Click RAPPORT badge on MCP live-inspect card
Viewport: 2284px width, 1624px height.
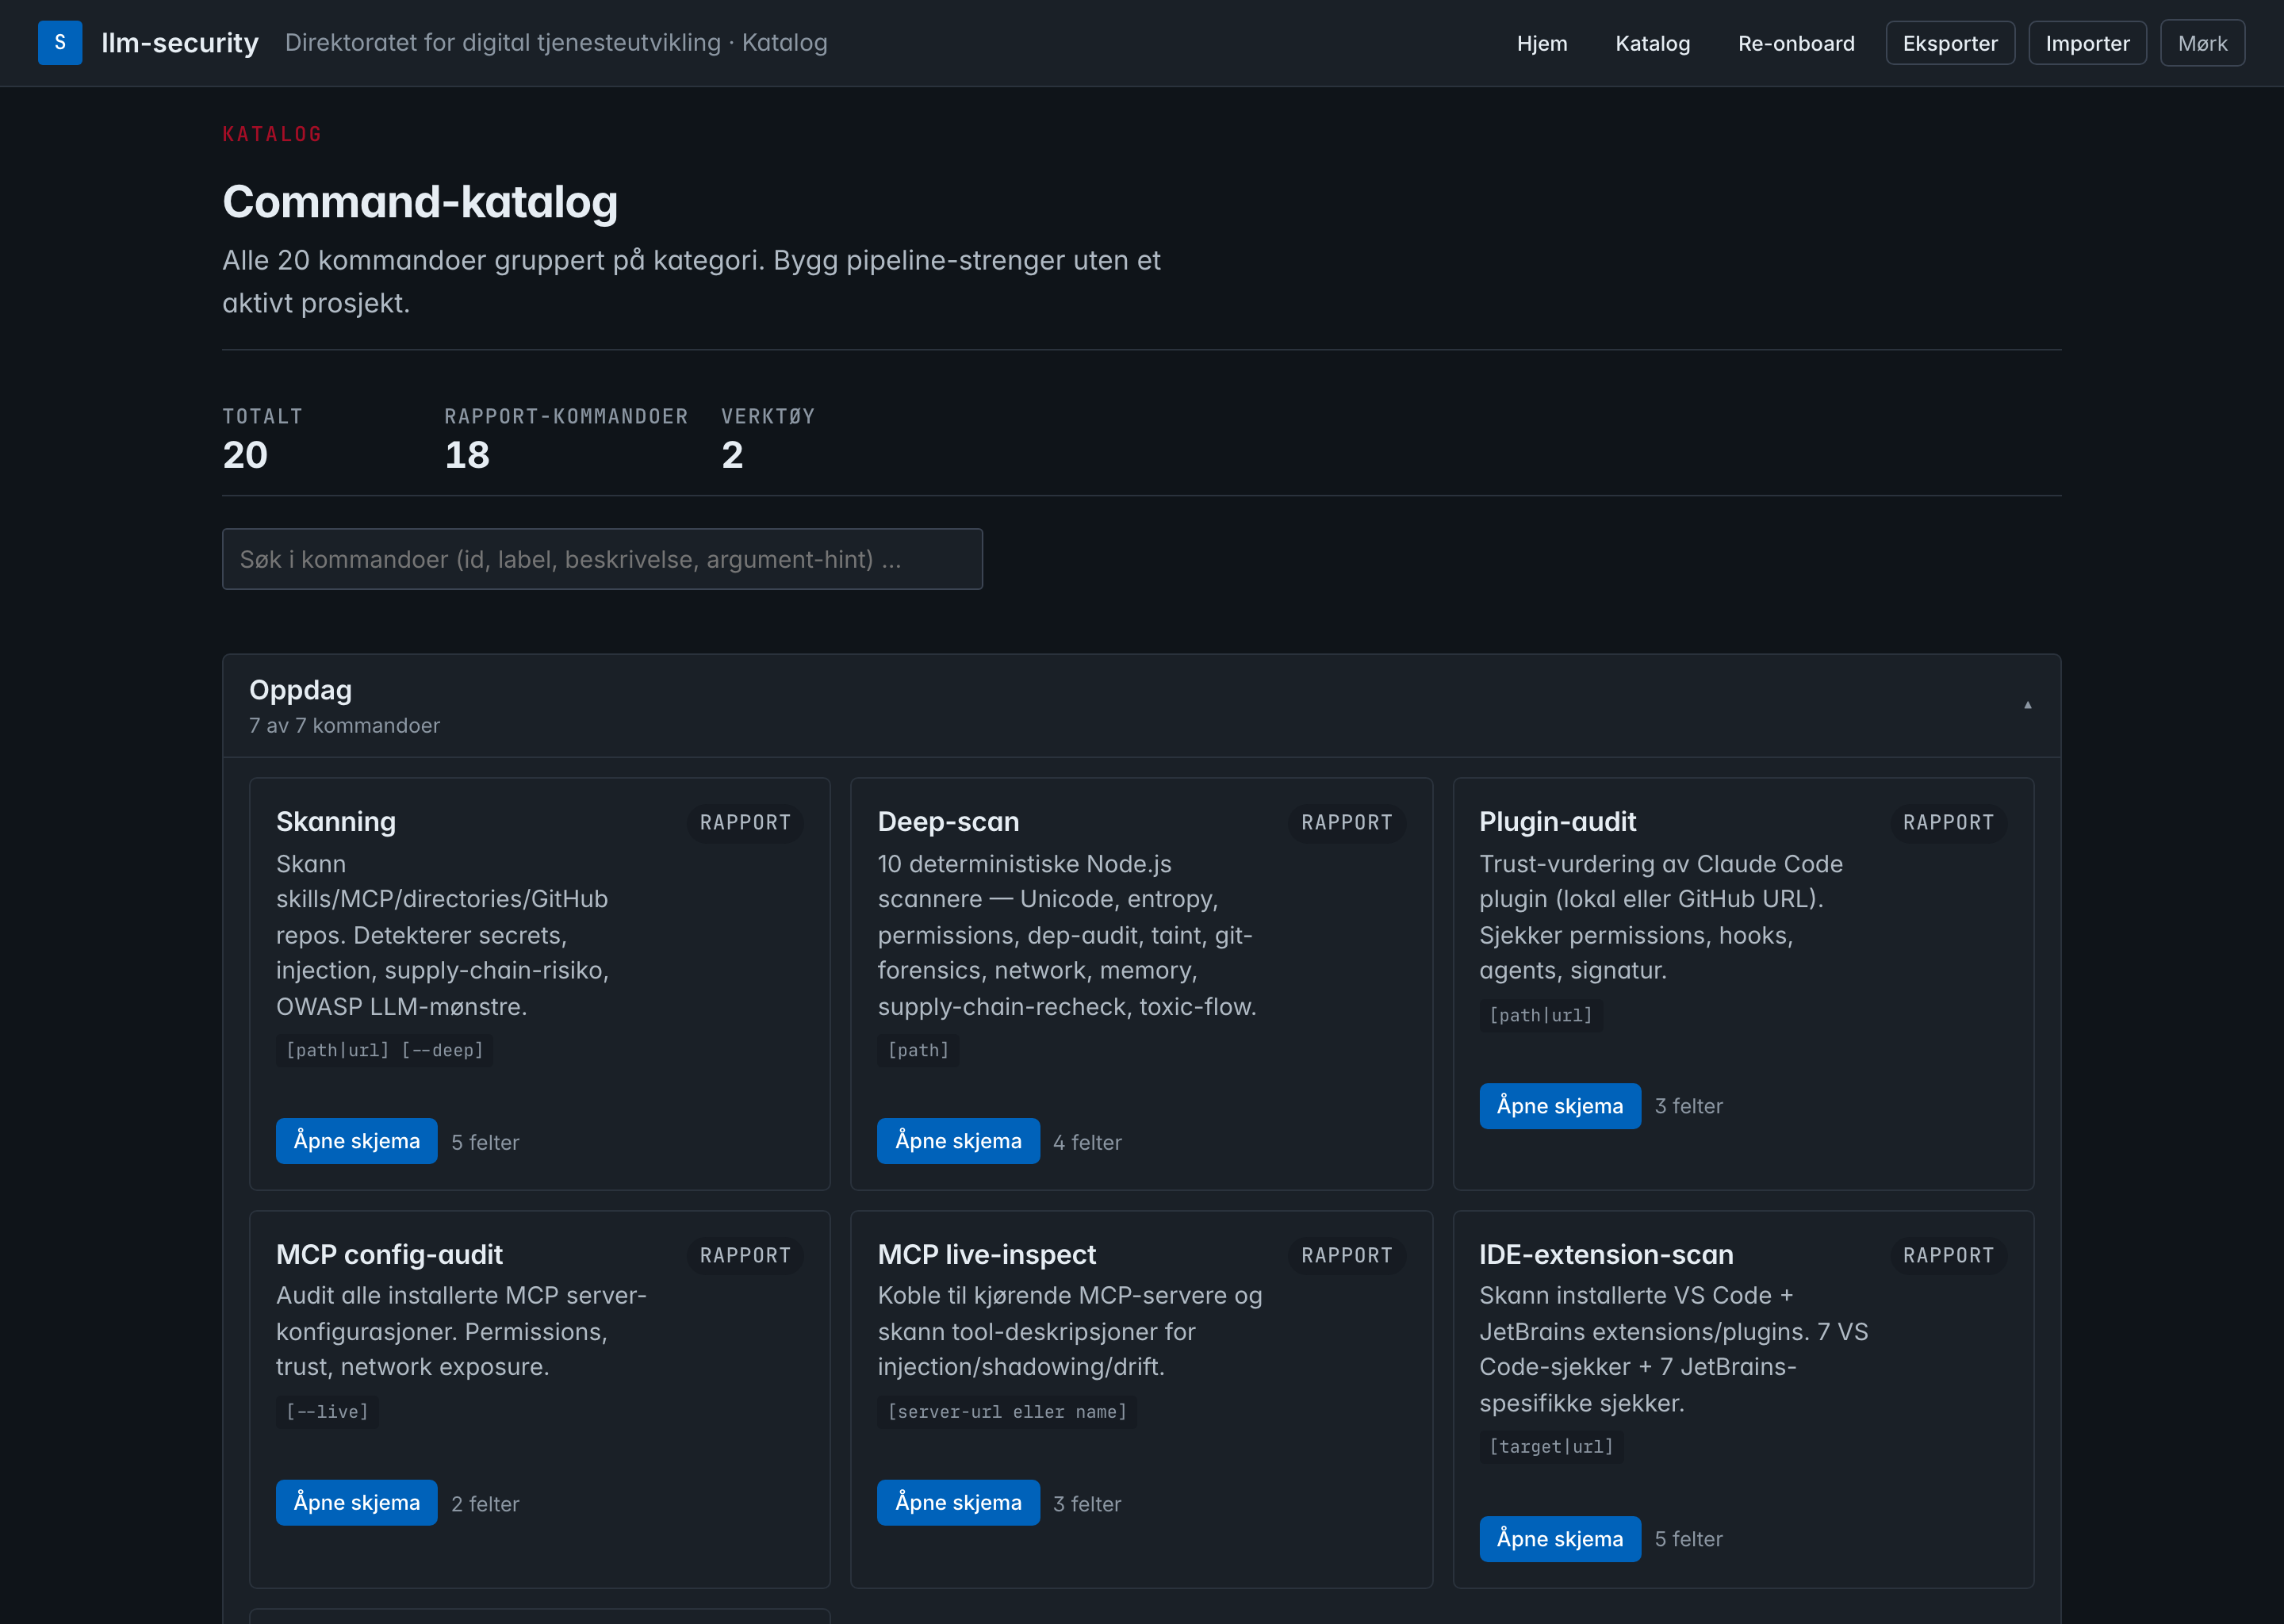(x=1346, y=1255)
